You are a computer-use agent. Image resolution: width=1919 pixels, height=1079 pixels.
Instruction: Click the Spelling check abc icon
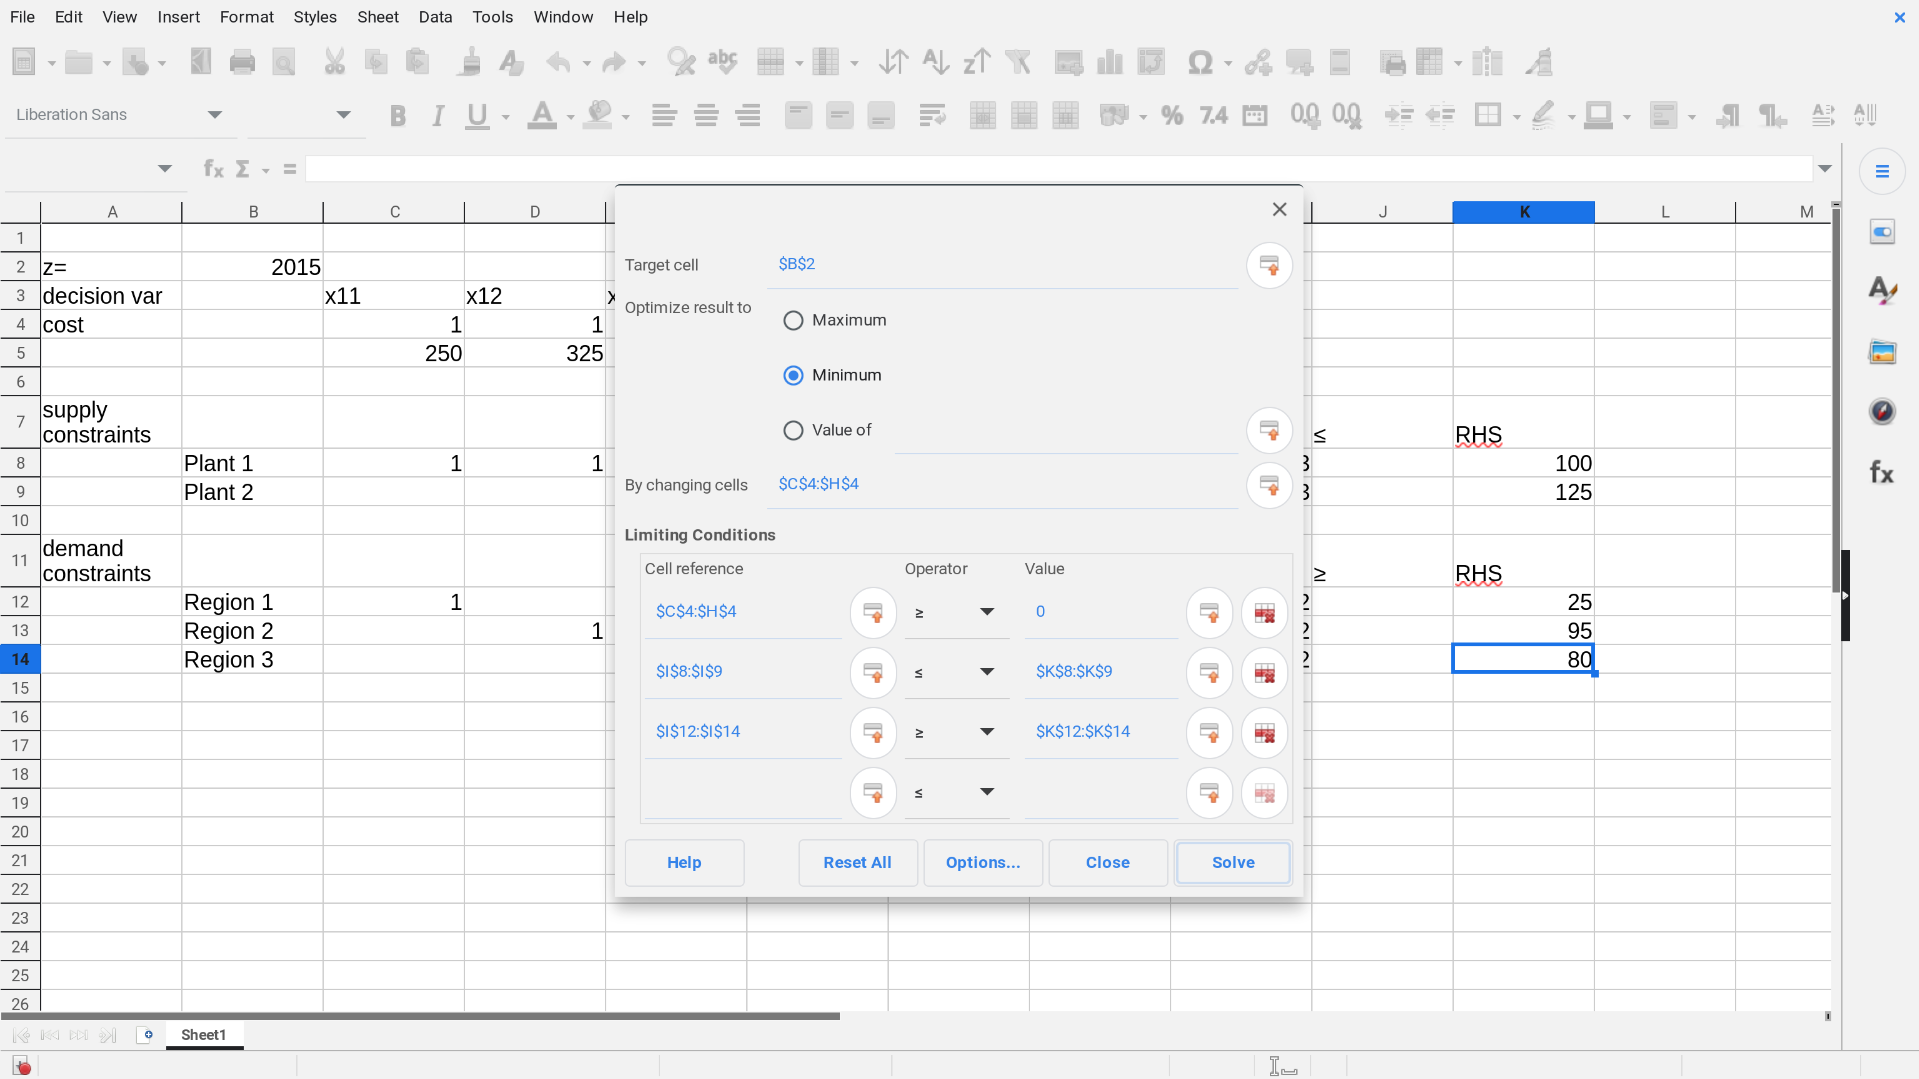[x=722, y=62]
